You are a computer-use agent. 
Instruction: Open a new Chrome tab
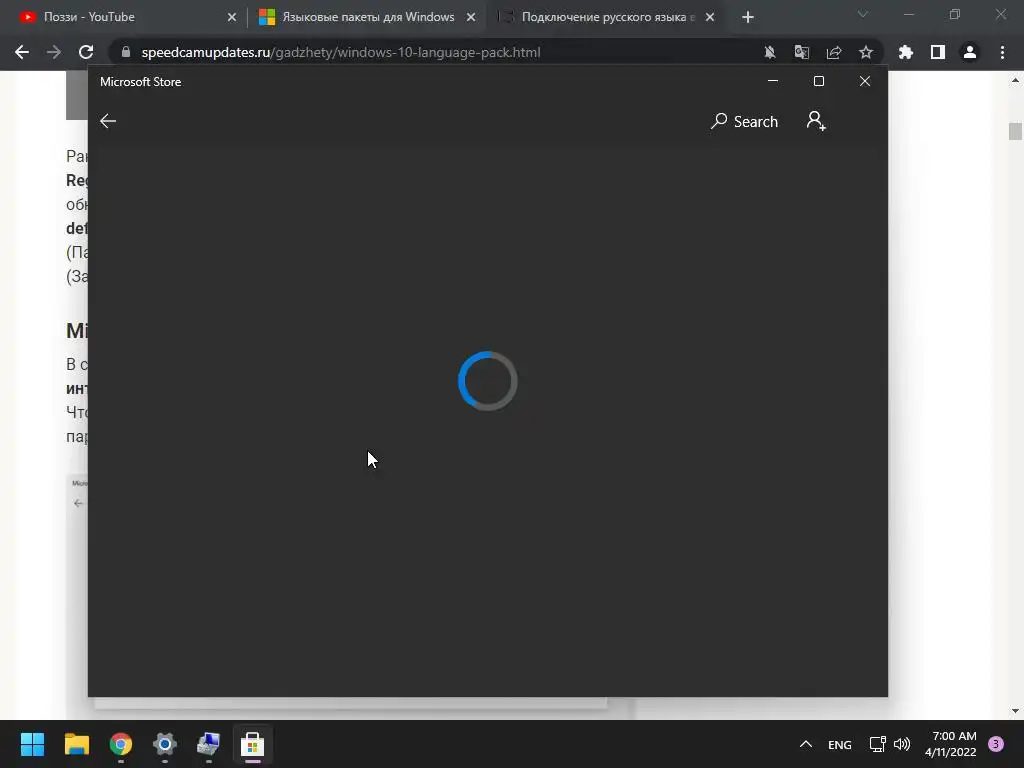tap(748, 17)
